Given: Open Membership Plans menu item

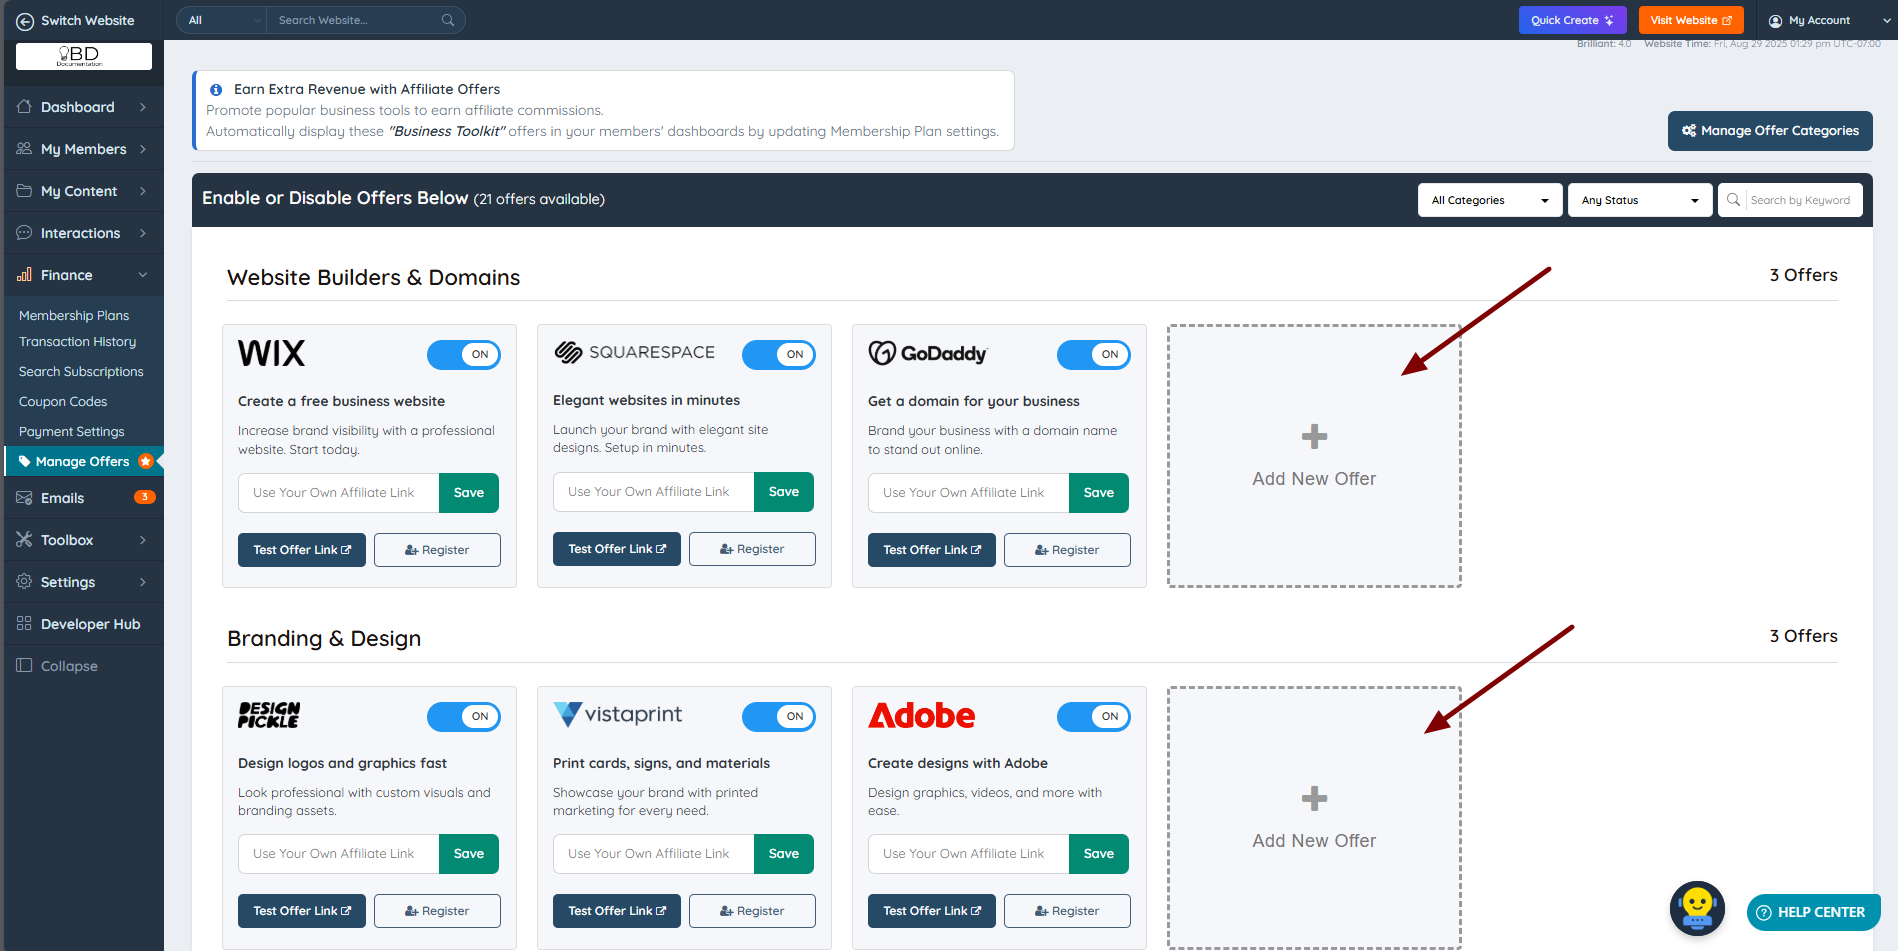Looking at the screenshot, I should [x=74, y=315].
